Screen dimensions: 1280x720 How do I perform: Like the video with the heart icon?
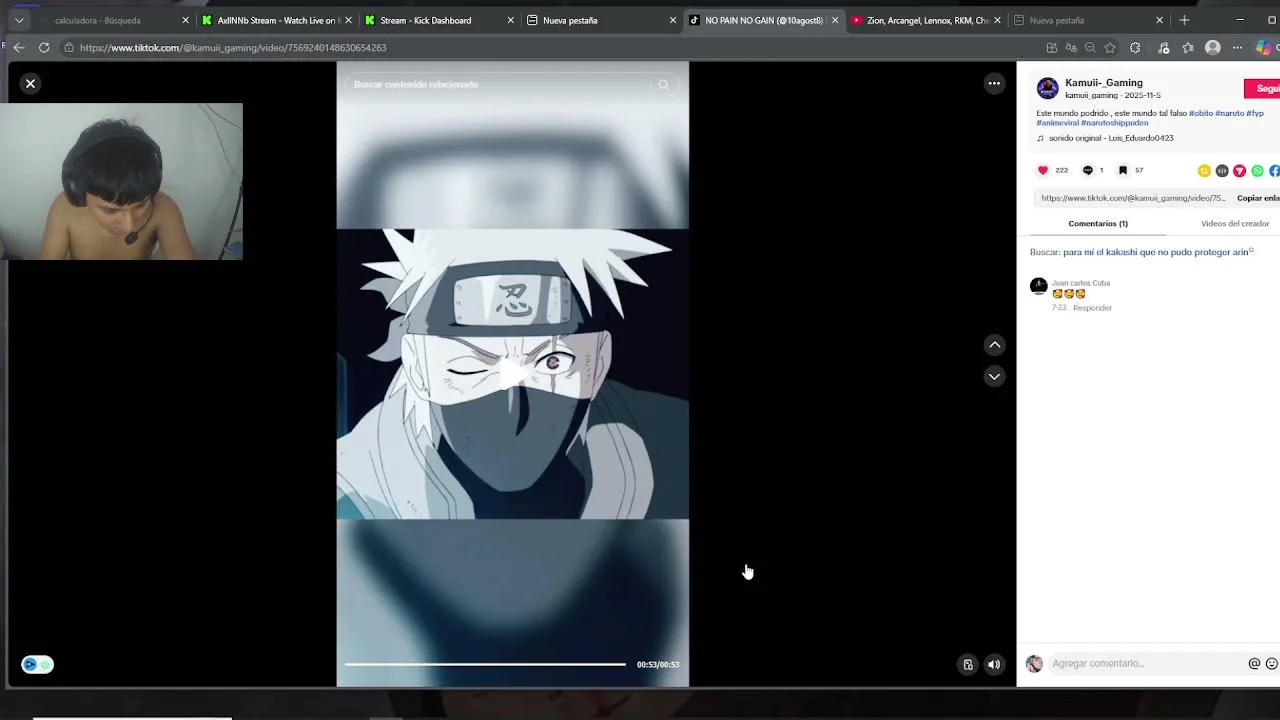coord(1043,171)
